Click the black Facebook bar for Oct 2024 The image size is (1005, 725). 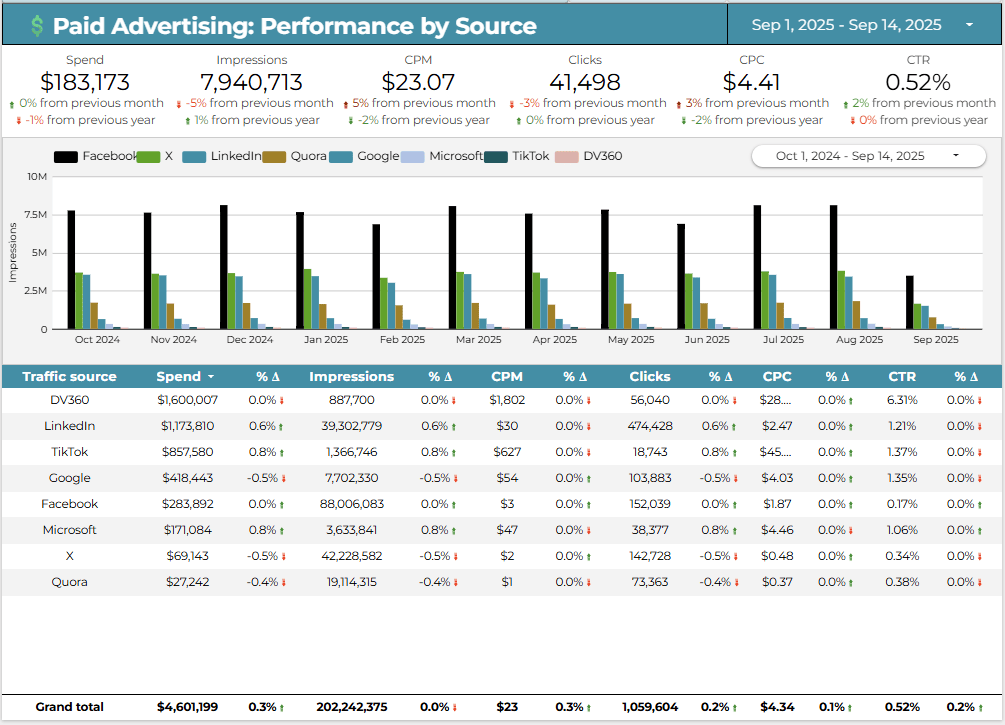pyautogui.click(x=71, y=269)
